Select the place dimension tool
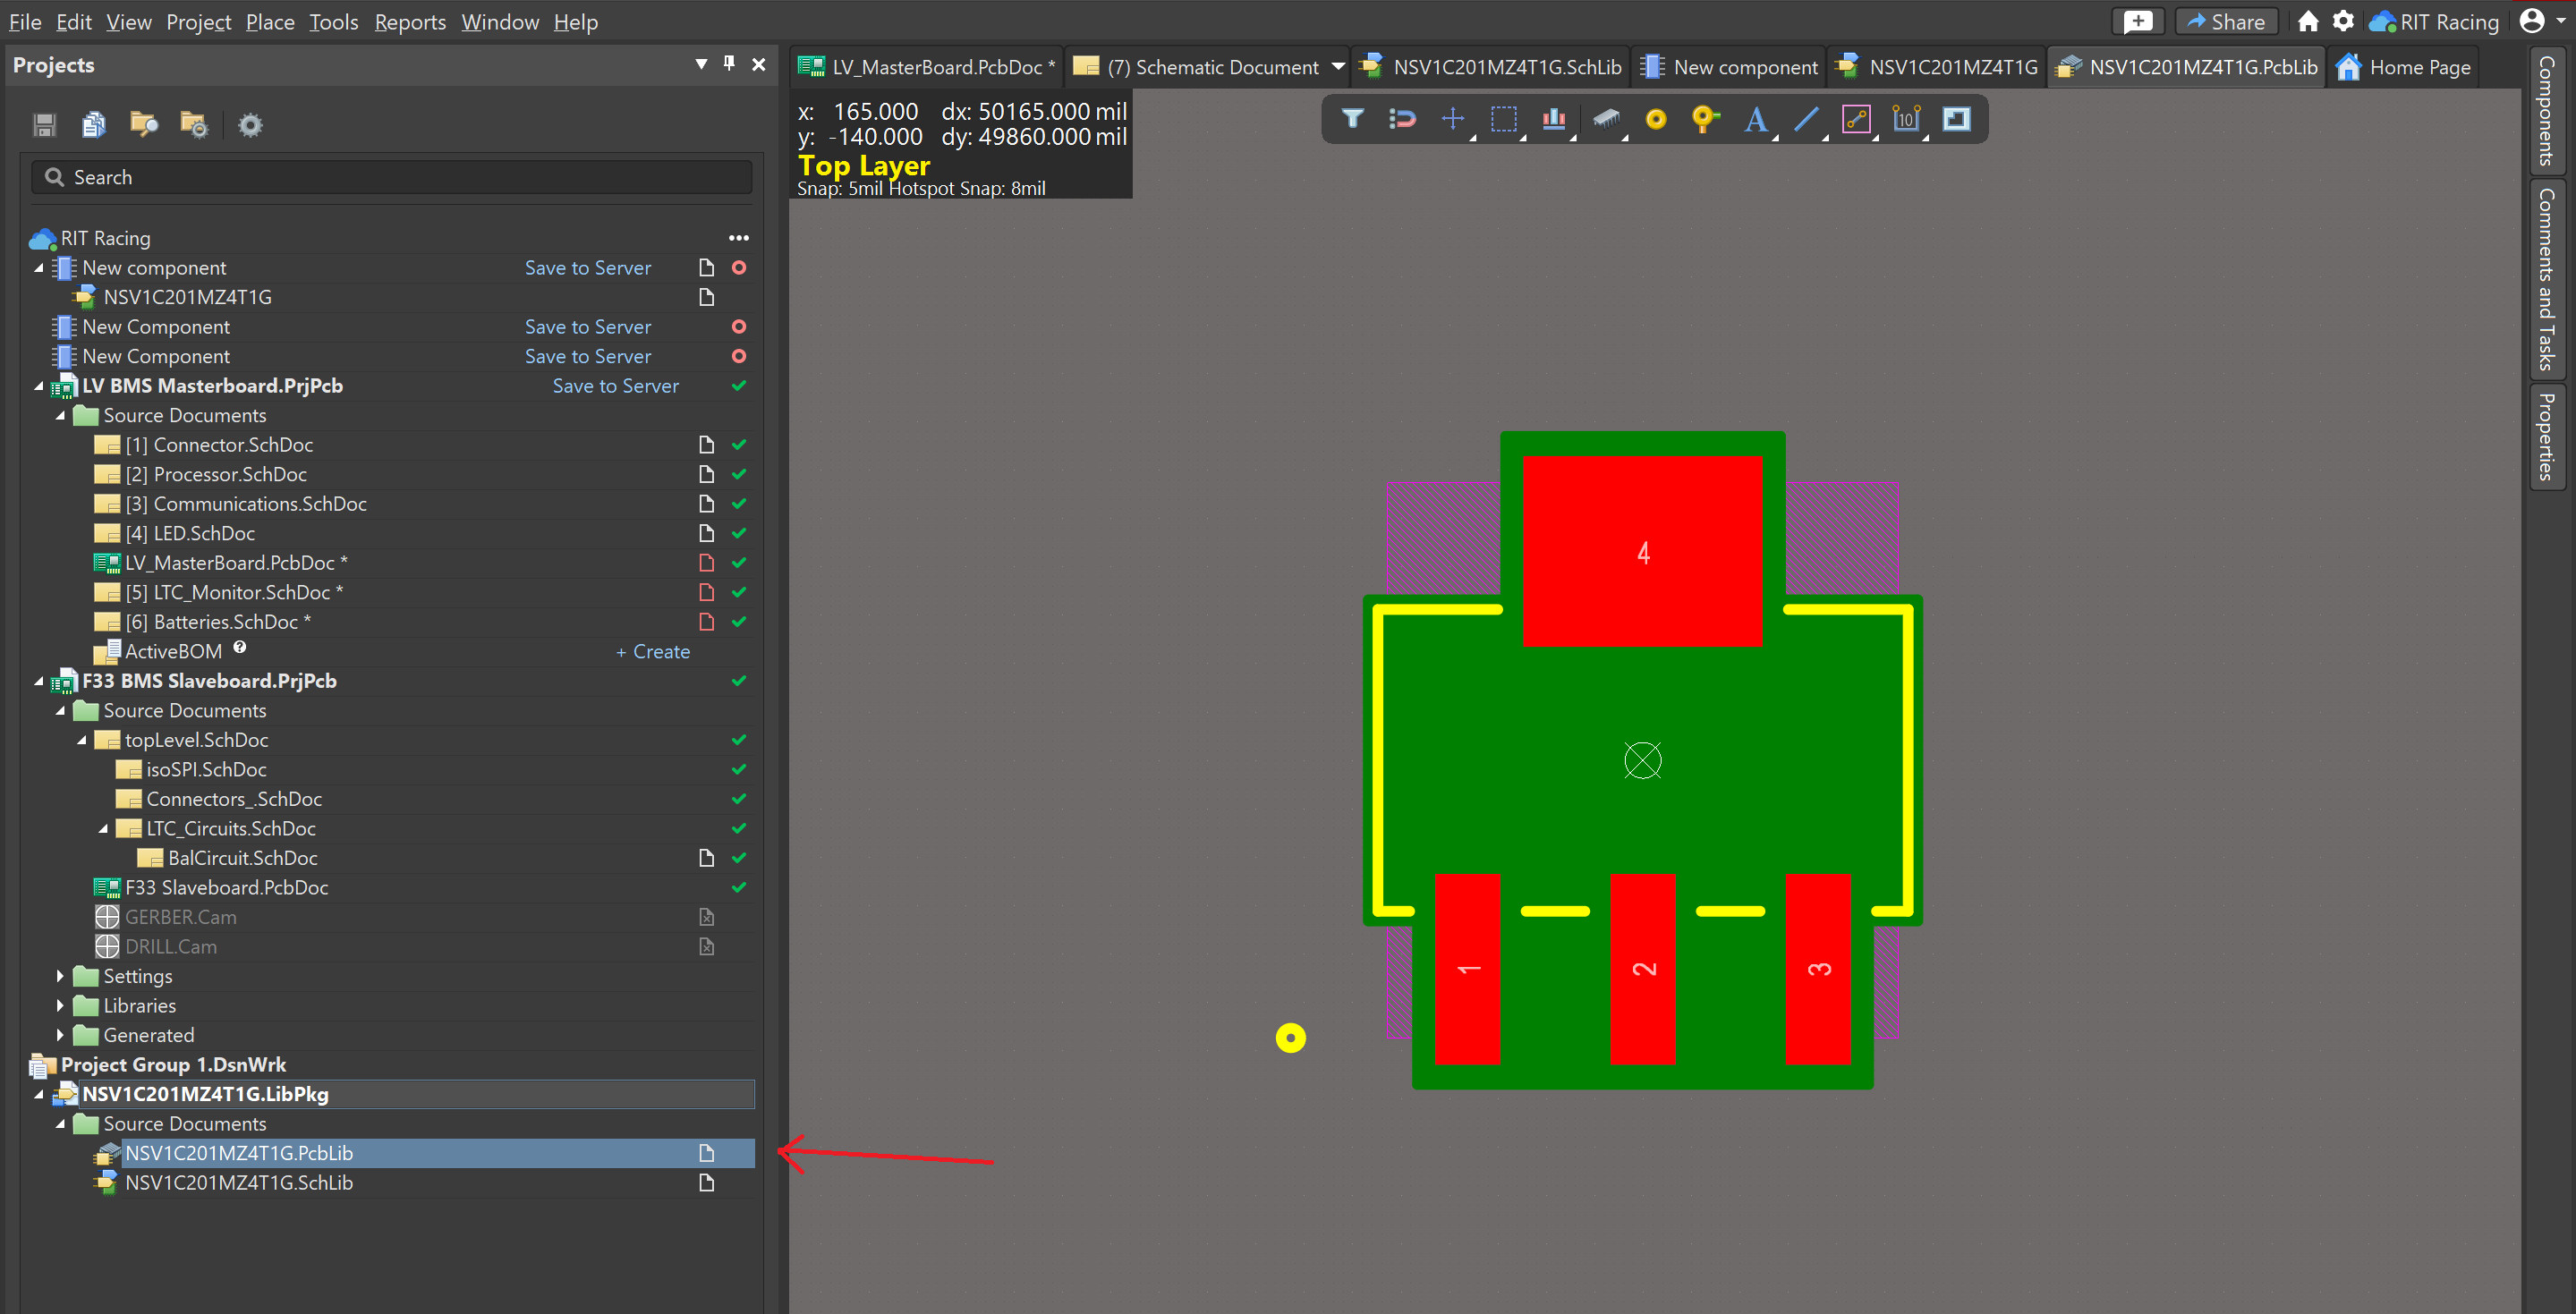This screenshot has width=2576, height=1314. 1906,119
